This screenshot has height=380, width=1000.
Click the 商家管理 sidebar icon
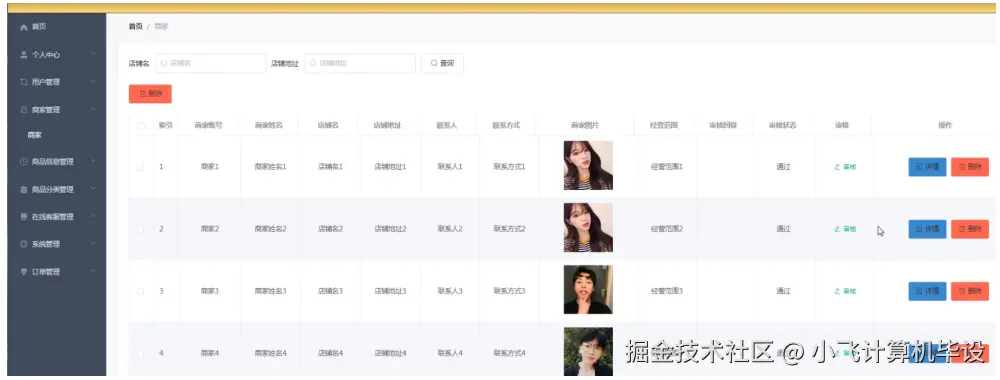[x=24, y=110]
